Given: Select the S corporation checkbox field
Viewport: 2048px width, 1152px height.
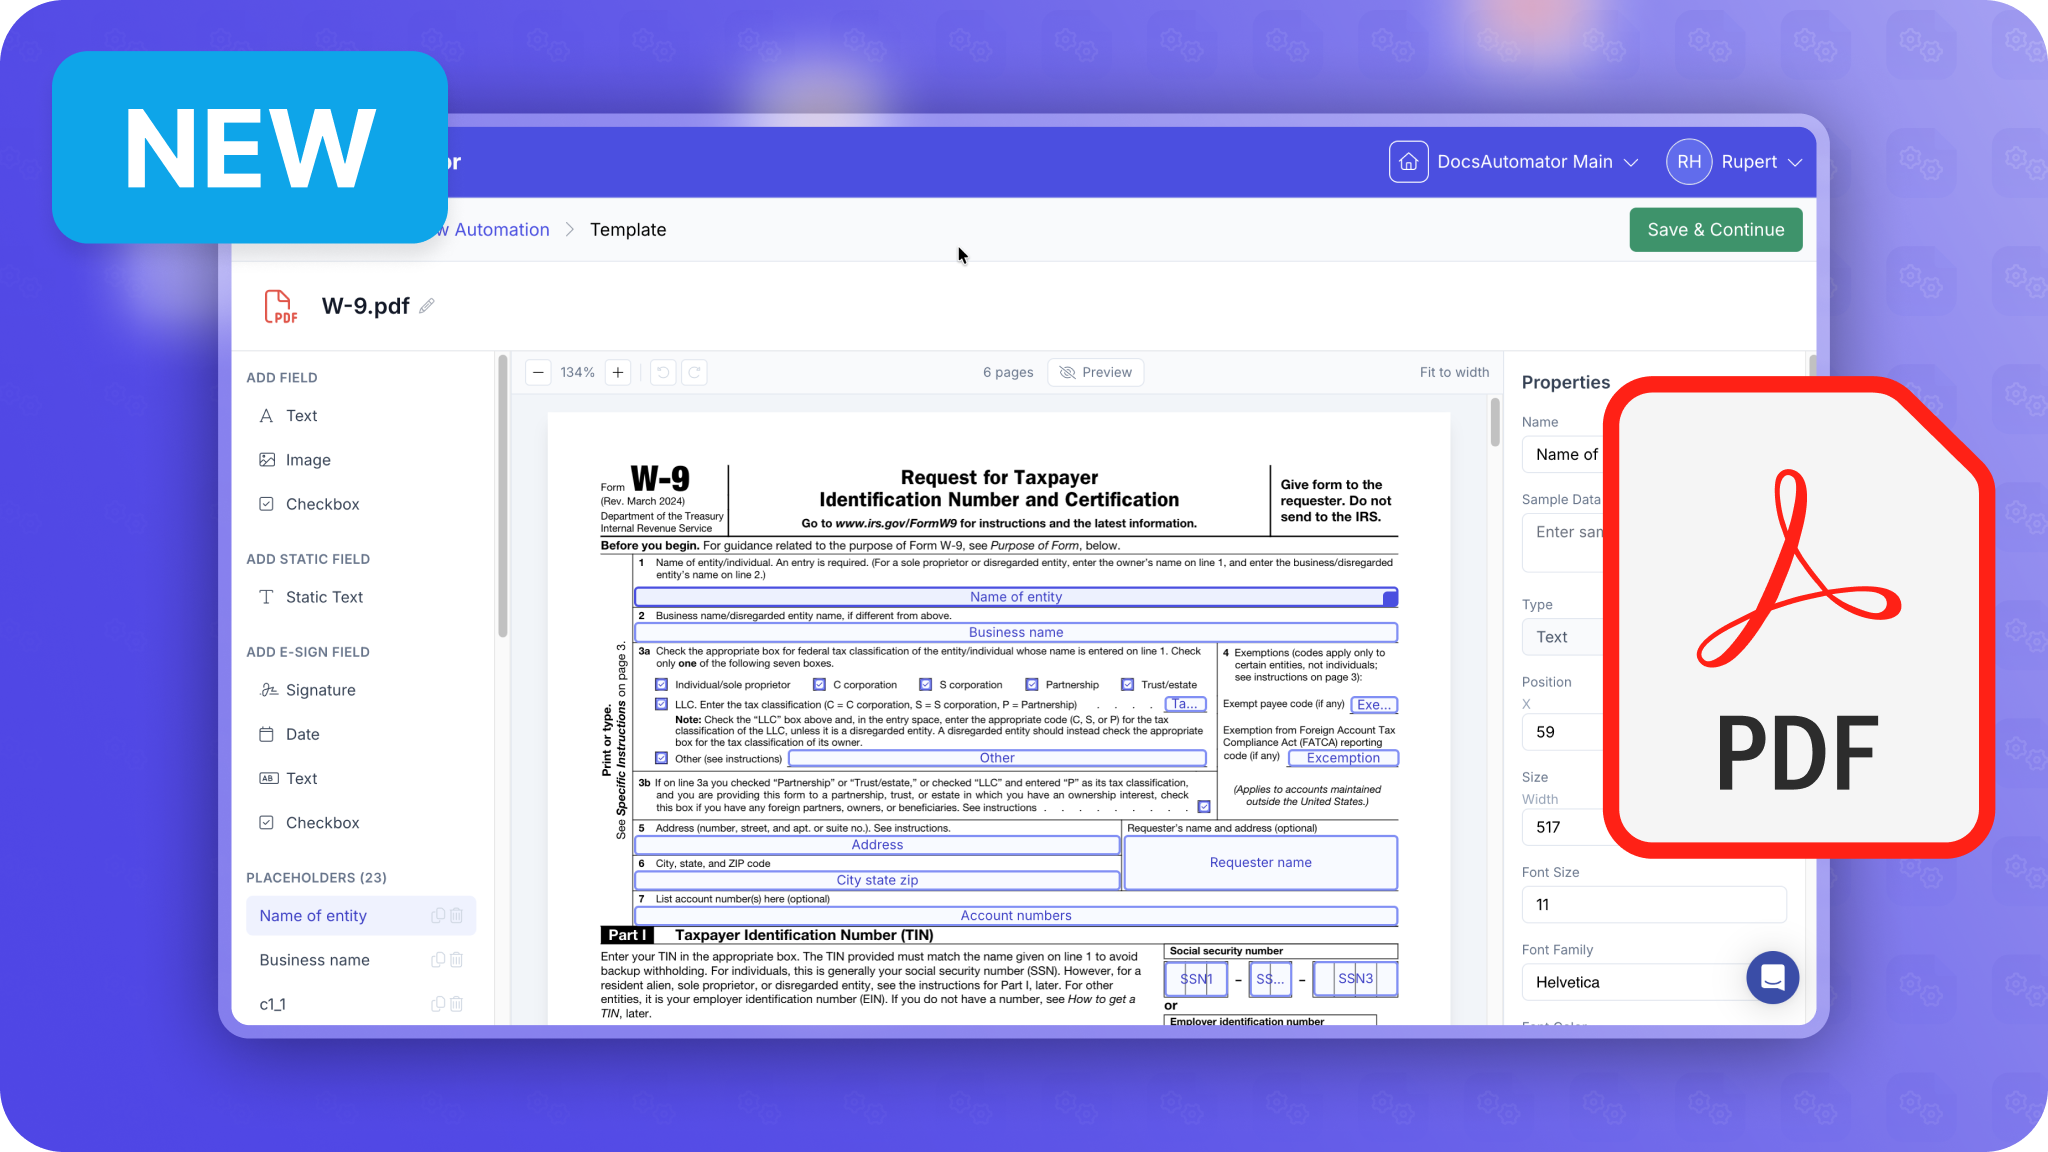Looking at the screenshot, I should [925, 685].
